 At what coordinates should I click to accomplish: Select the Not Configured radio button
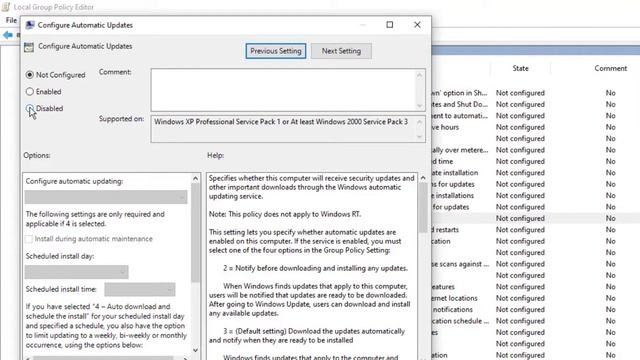tap(29, 75)
